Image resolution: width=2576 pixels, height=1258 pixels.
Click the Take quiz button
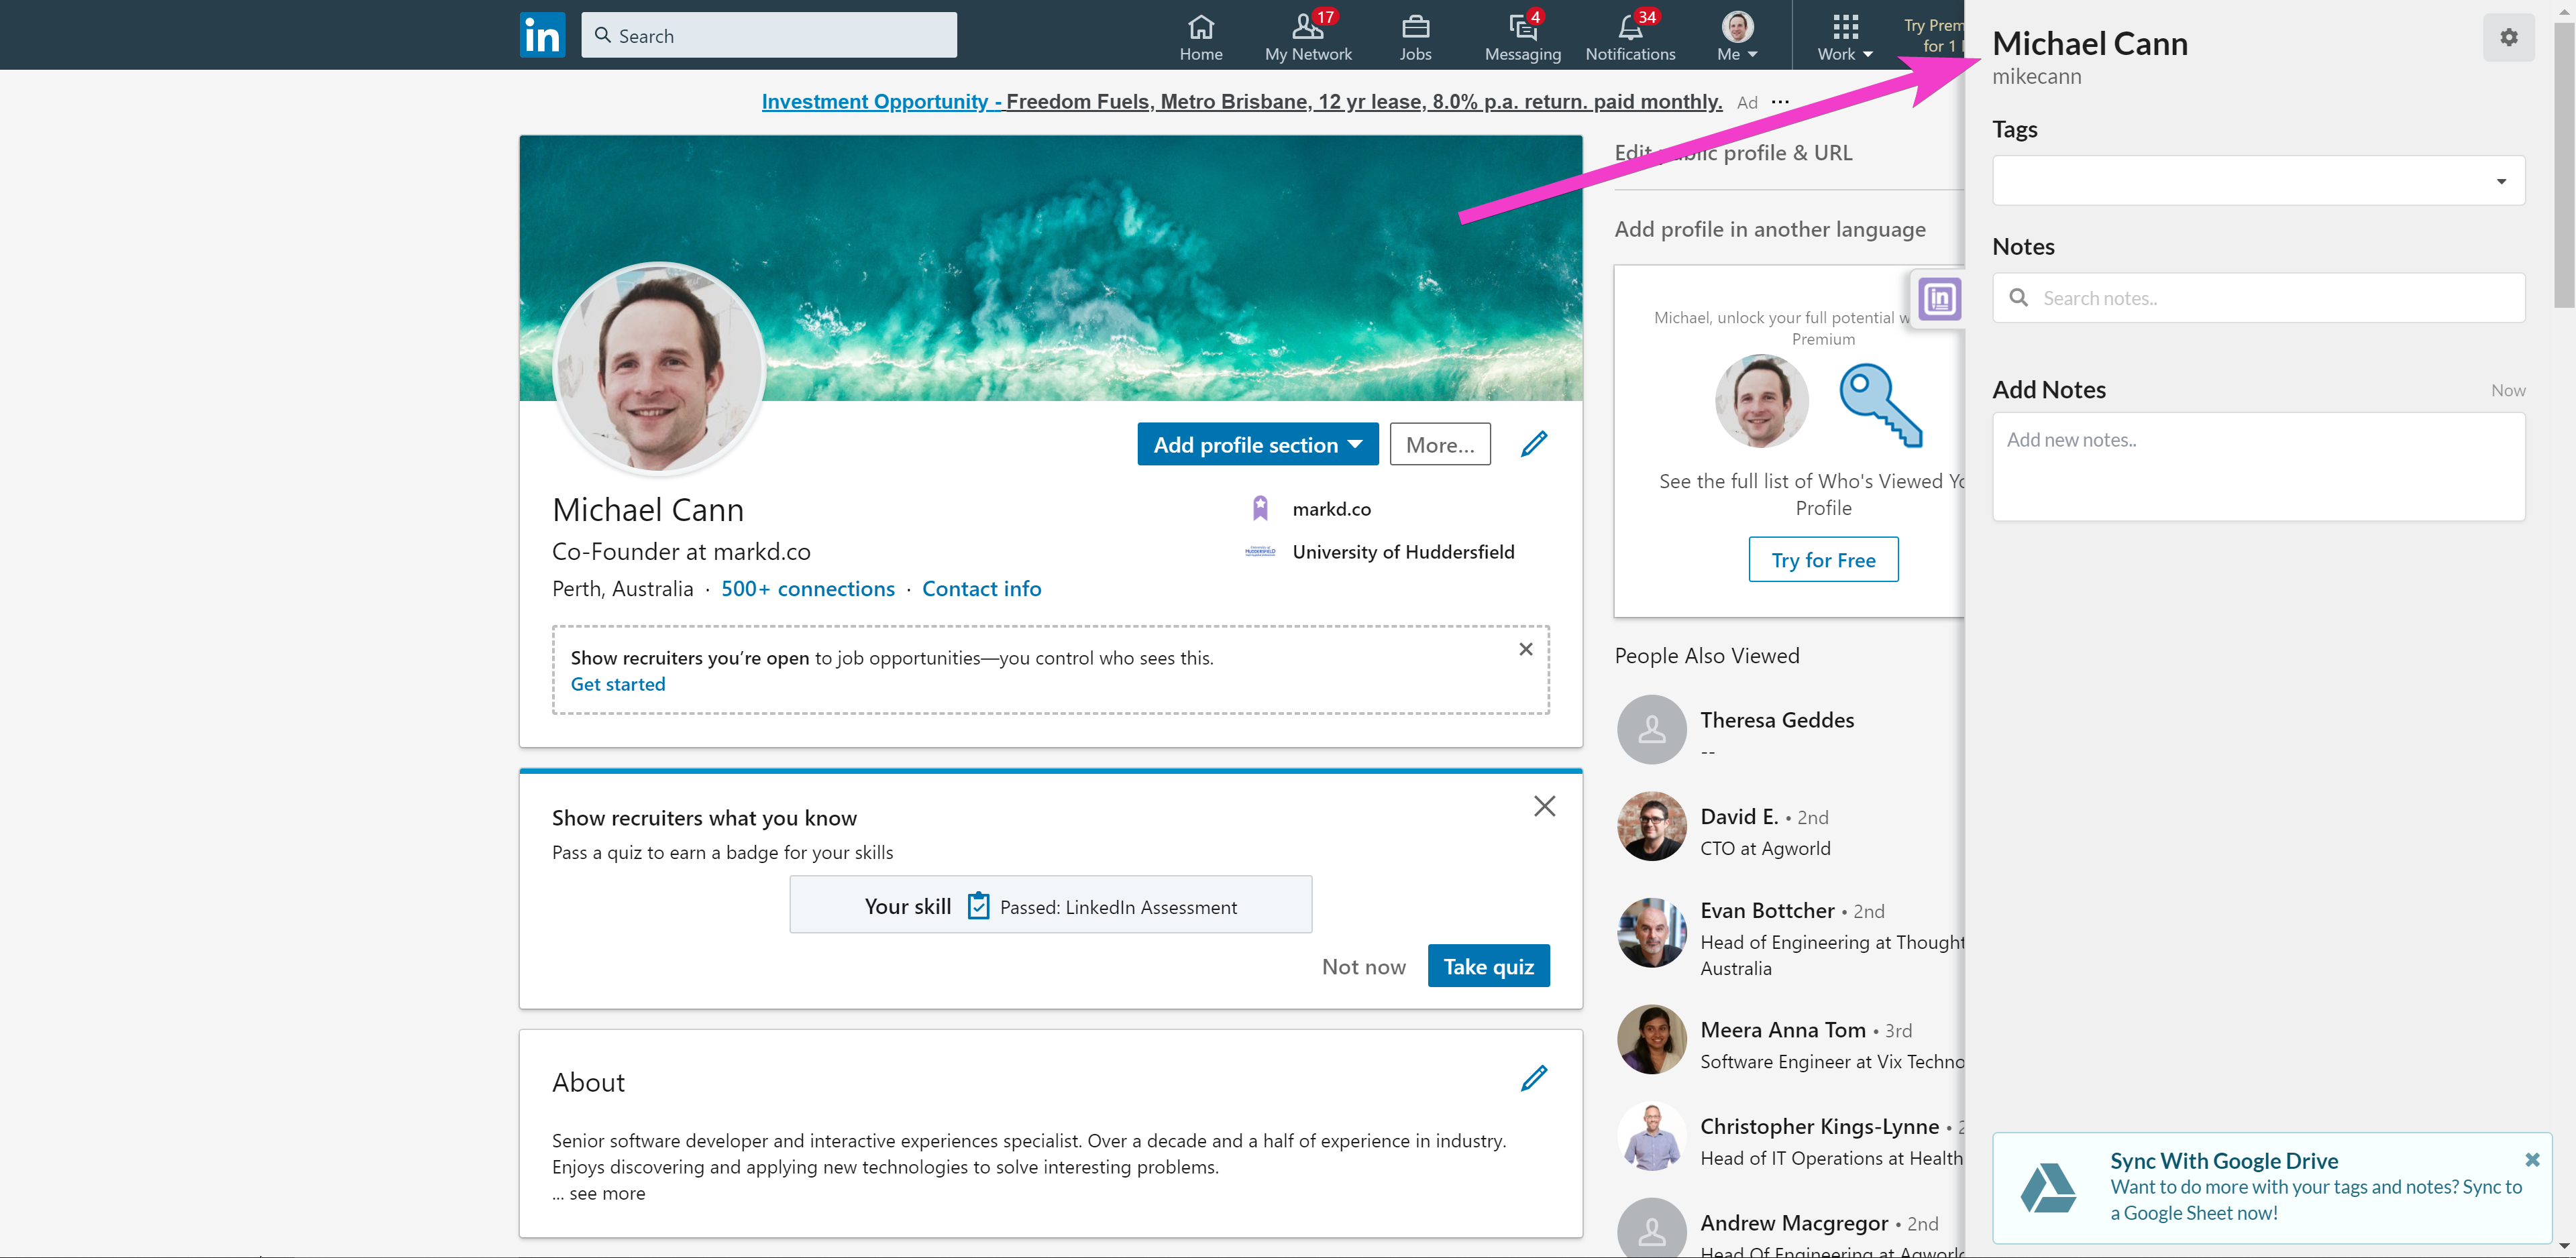point(1488,966)
